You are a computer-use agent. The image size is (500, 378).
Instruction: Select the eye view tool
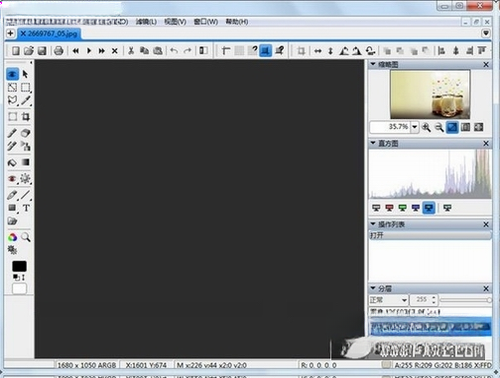point(12,74)
